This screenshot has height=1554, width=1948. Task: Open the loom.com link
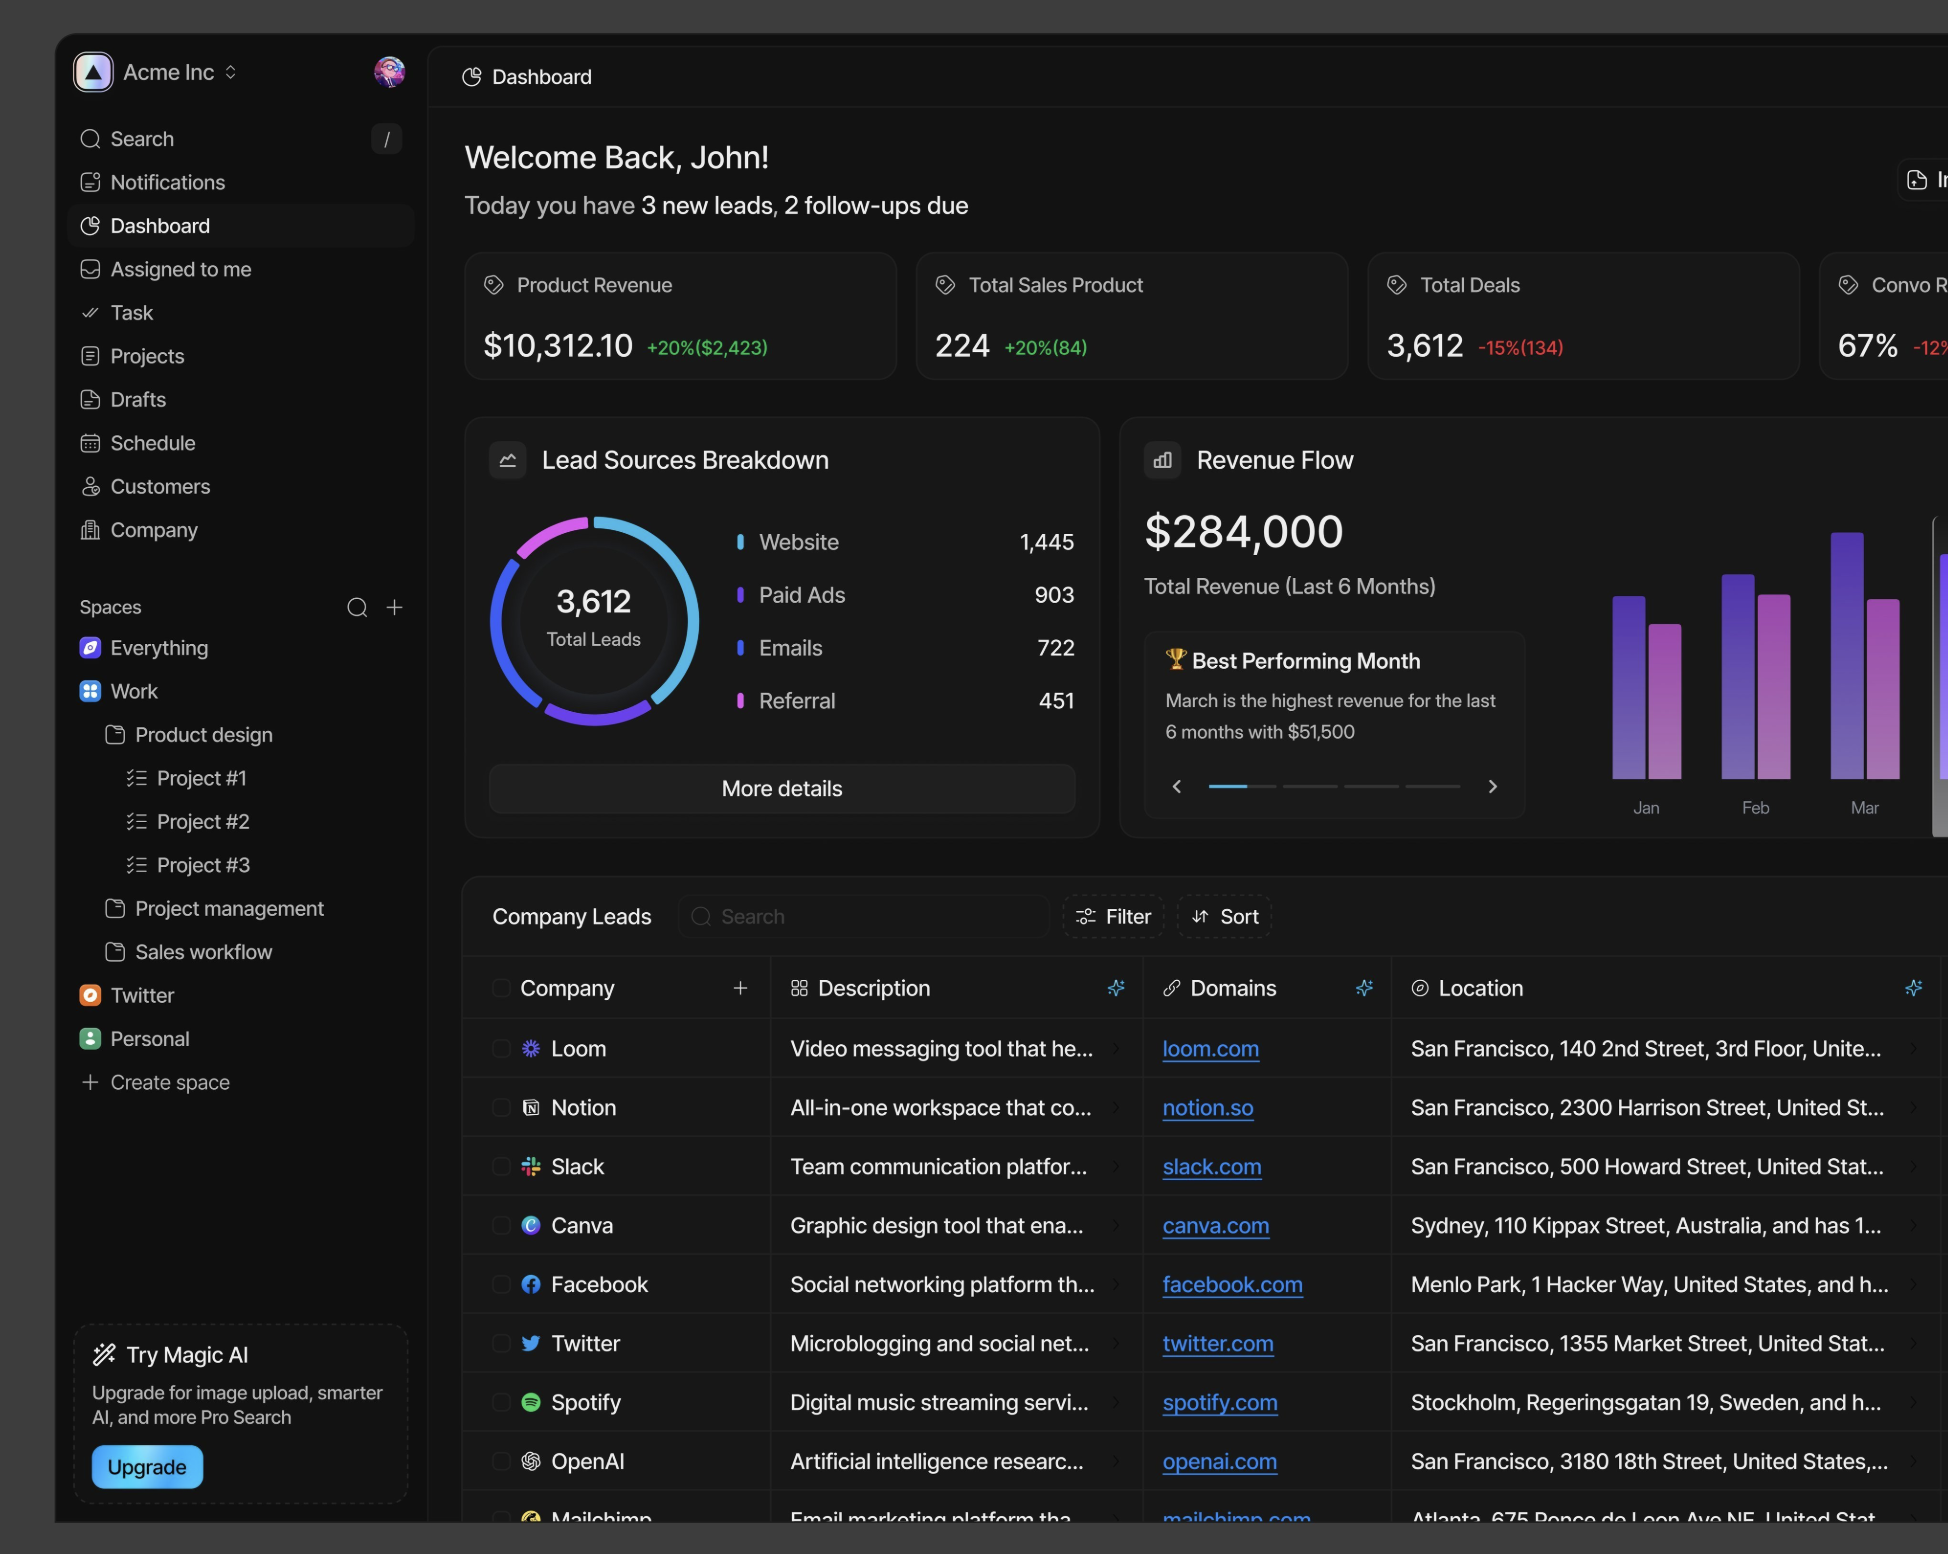[x=1210, y=1048]
